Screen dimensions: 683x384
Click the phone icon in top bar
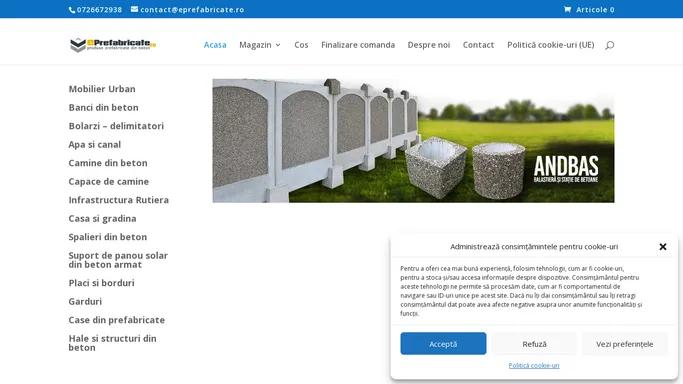(x=72, y=10)
